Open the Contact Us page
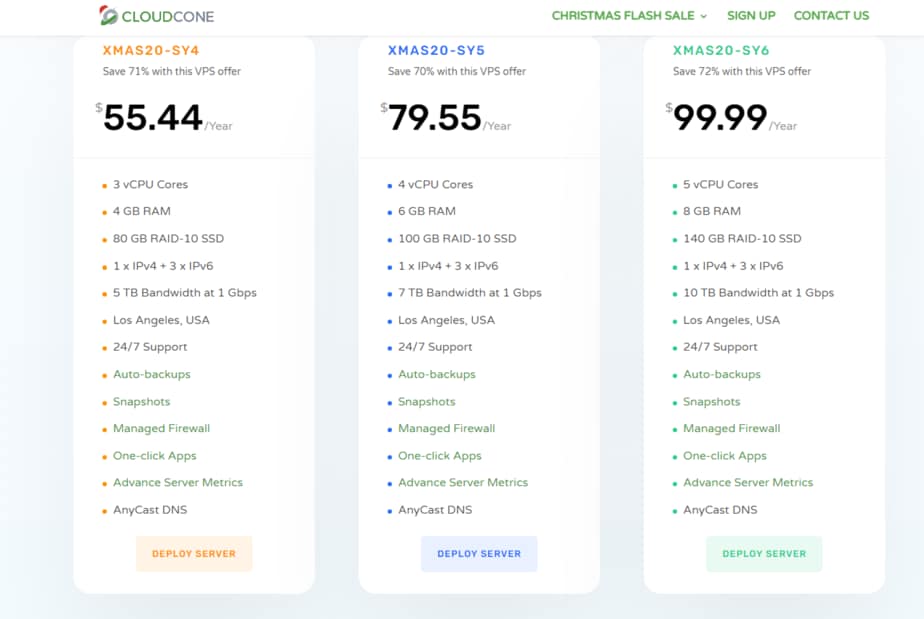 (x=831, y=16)
